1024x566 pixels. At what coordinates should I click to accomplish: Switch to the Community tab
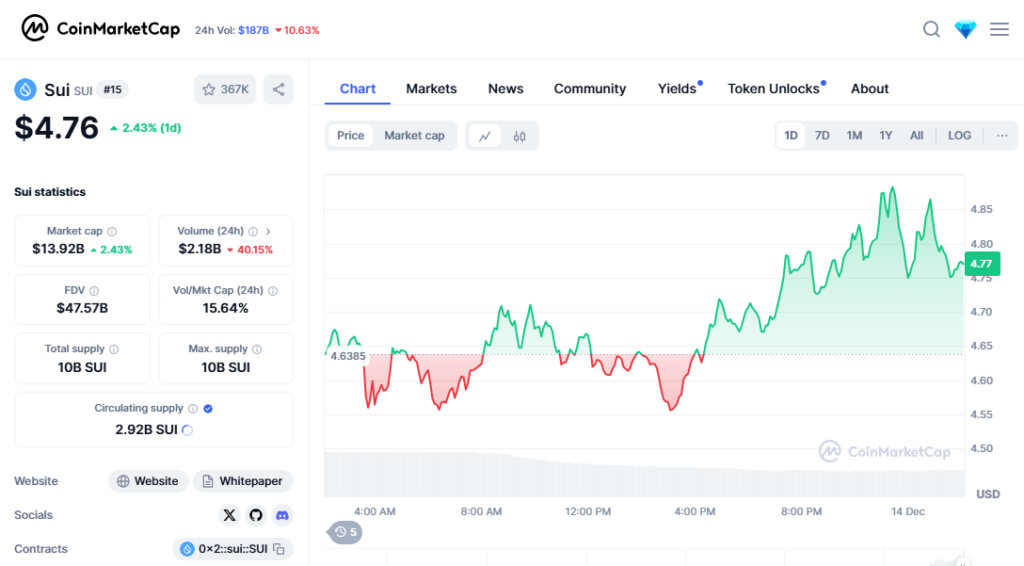coord(590,89)
